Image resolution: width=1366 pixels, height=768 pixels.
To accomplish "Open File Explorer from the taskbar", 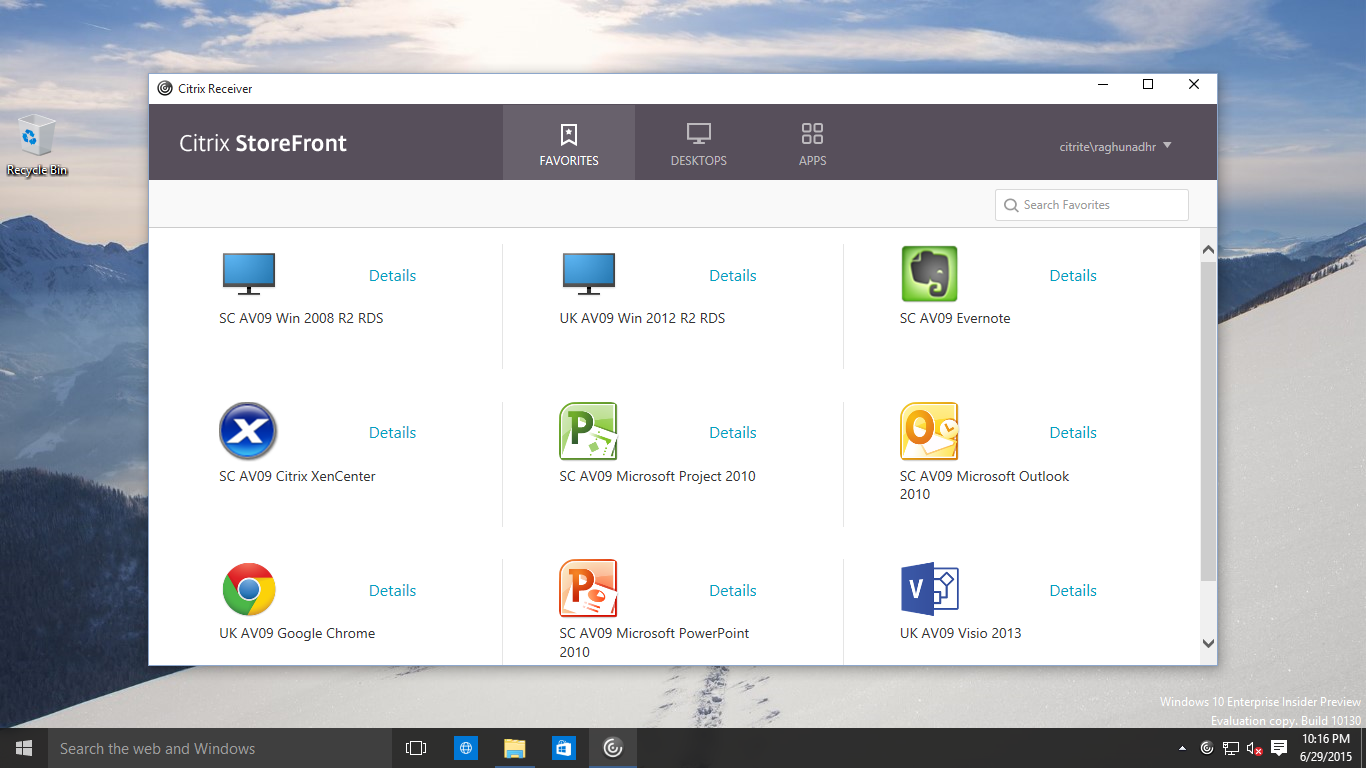I will point(514,748).
